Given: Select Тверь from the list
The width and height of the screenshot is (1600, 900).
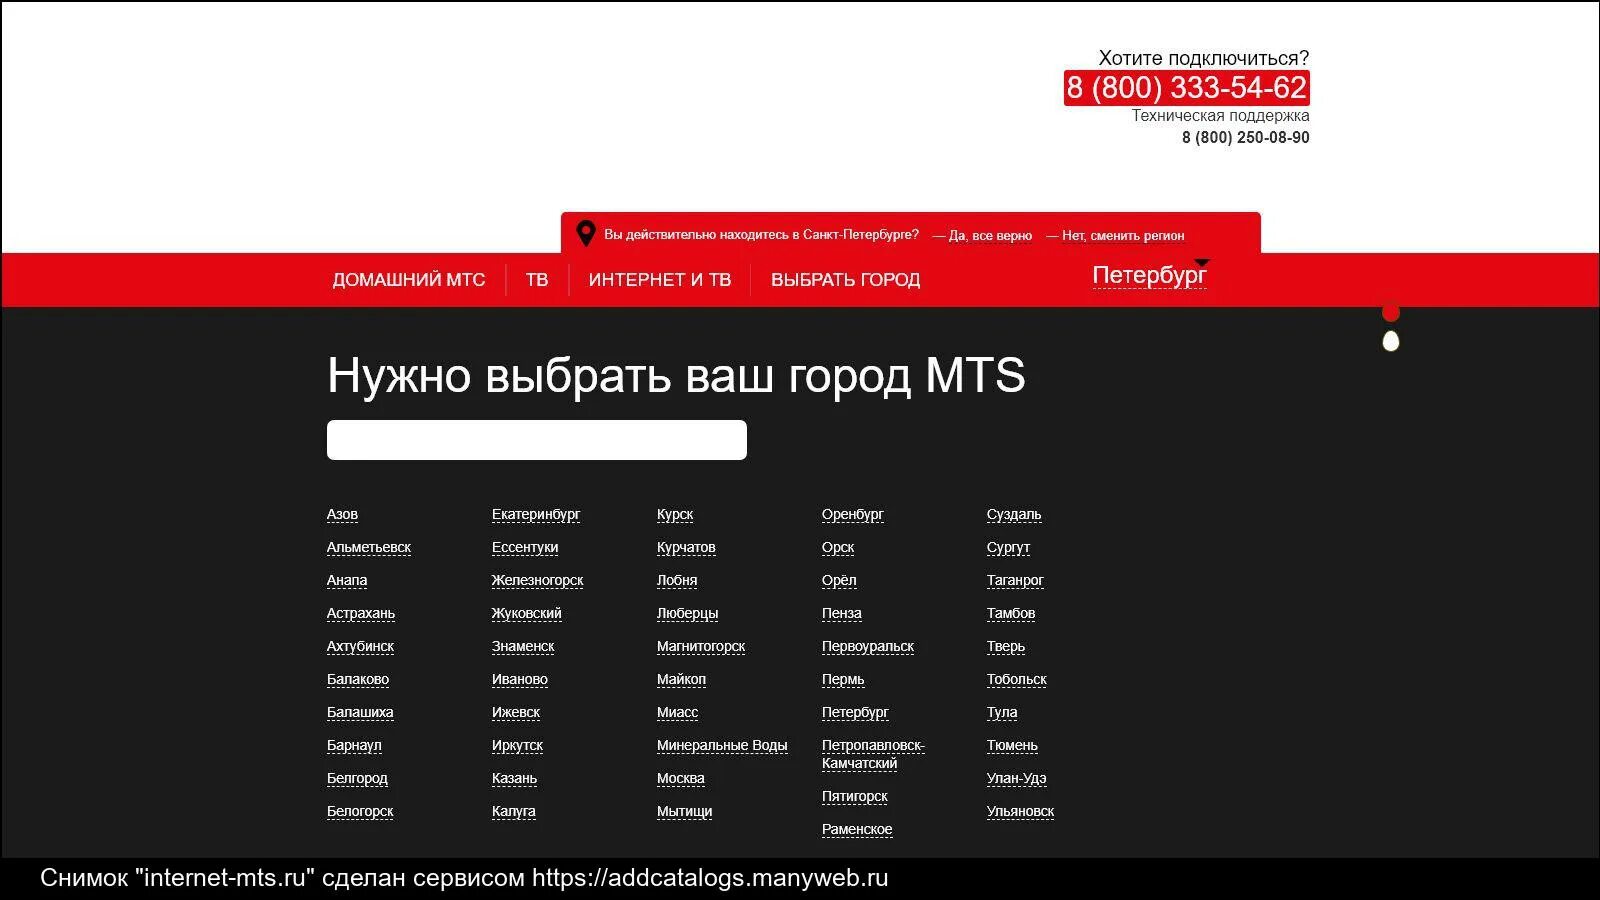Looking at the screenshot, I should pos(1006,646).
